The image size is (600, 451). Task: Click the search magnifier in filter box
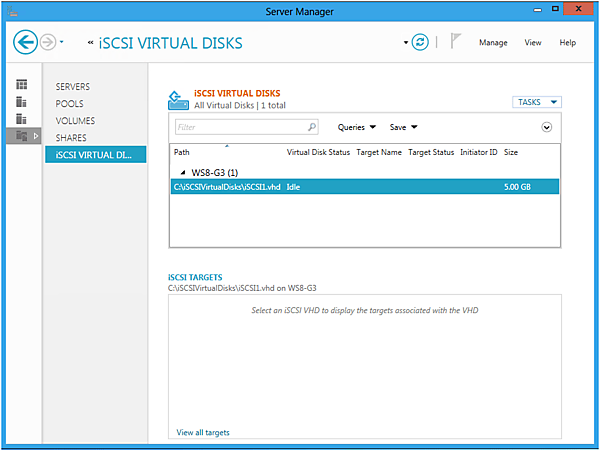tap(312, 127)
